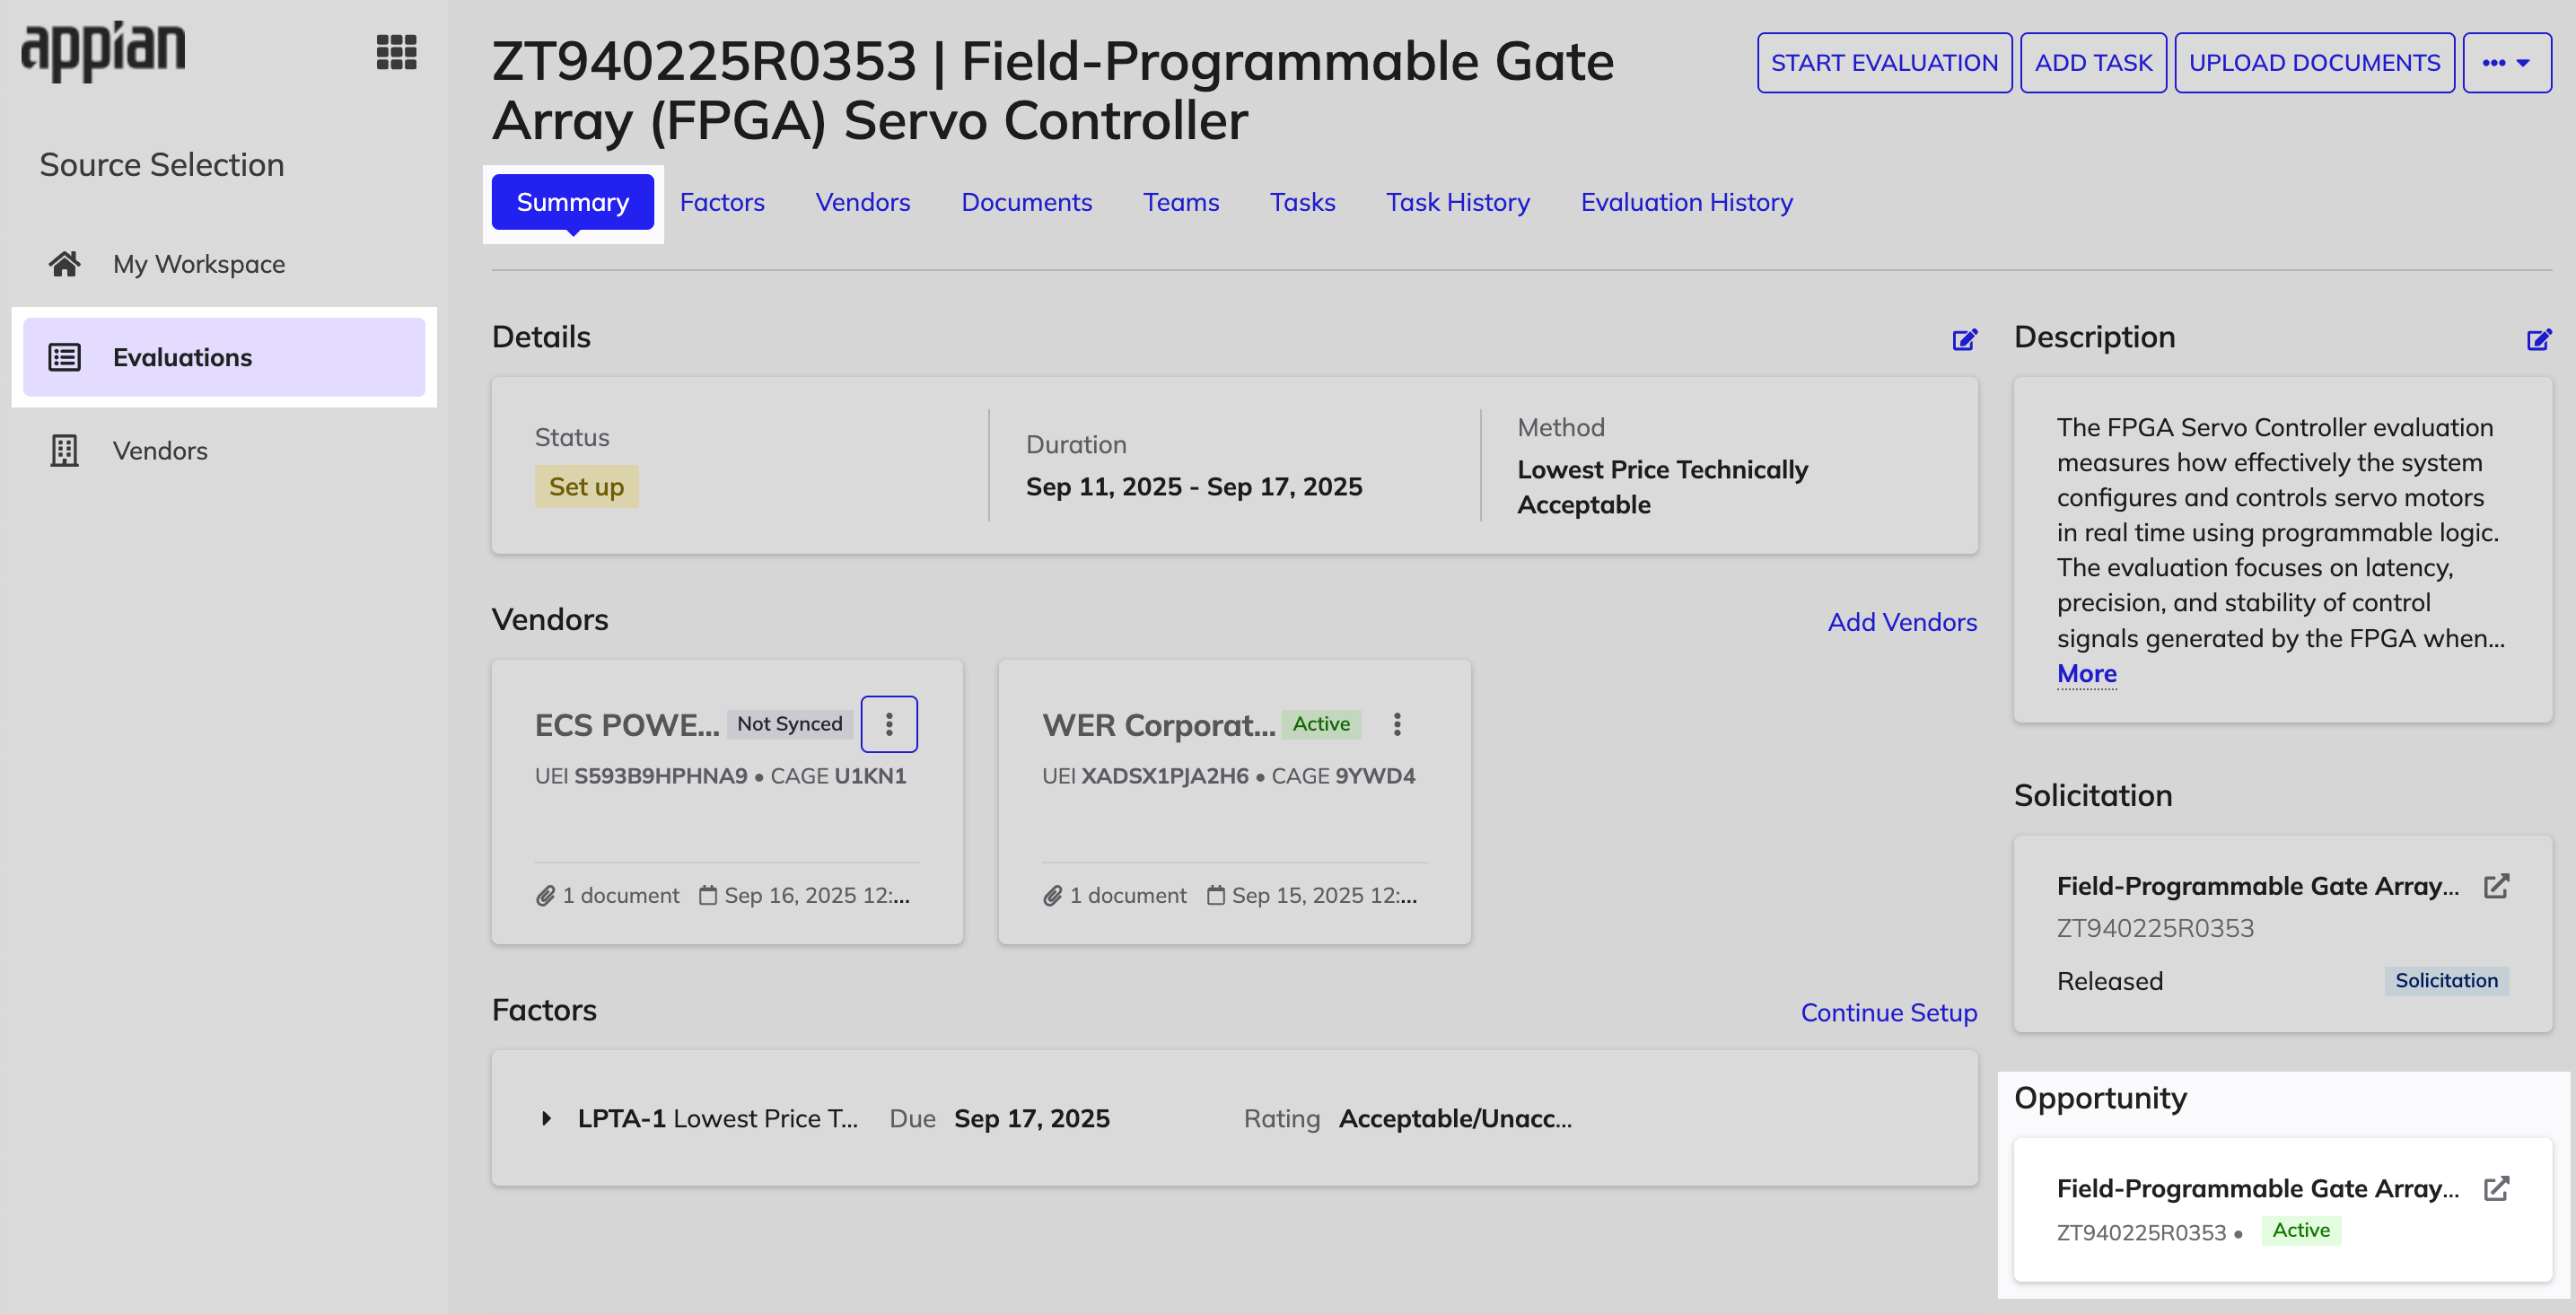The height and width of the screenshot is (1314, 2576).
Task: Click calendar icon beside Sep 15, 2025
Action: click(x=1216, y=895)
